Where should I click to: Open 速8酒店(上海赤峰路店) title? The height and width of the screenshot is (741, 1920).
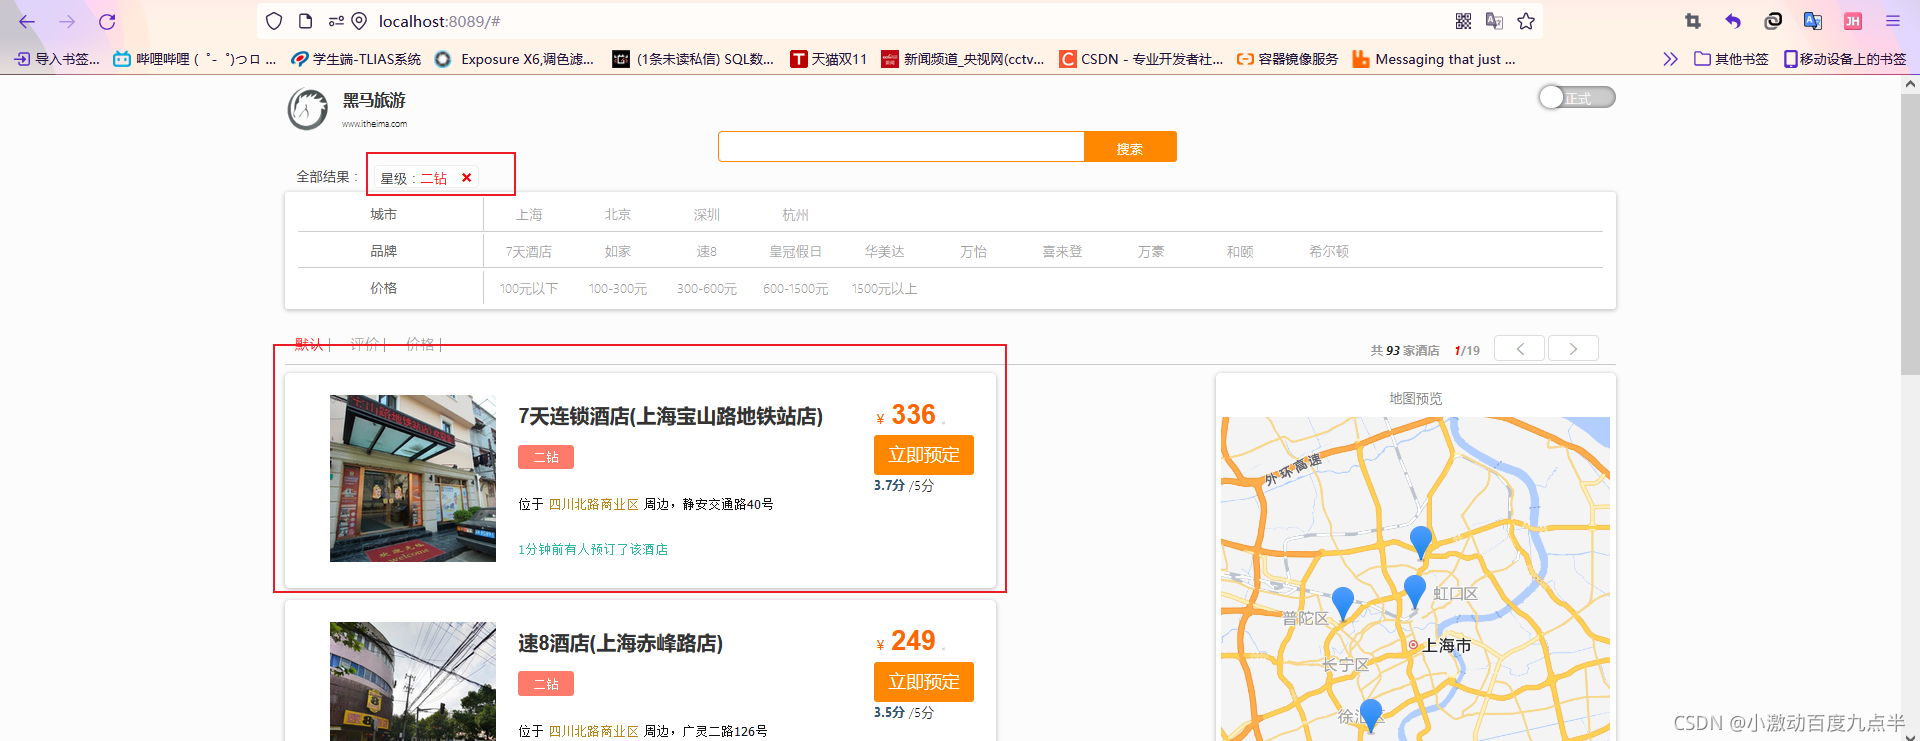coord(620,643)
